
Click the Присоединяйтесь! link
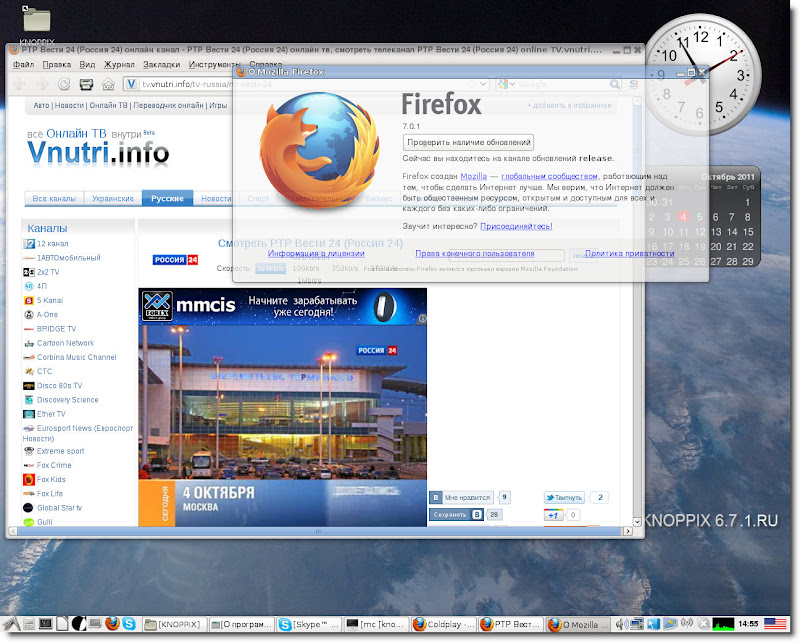coord(516,226)
